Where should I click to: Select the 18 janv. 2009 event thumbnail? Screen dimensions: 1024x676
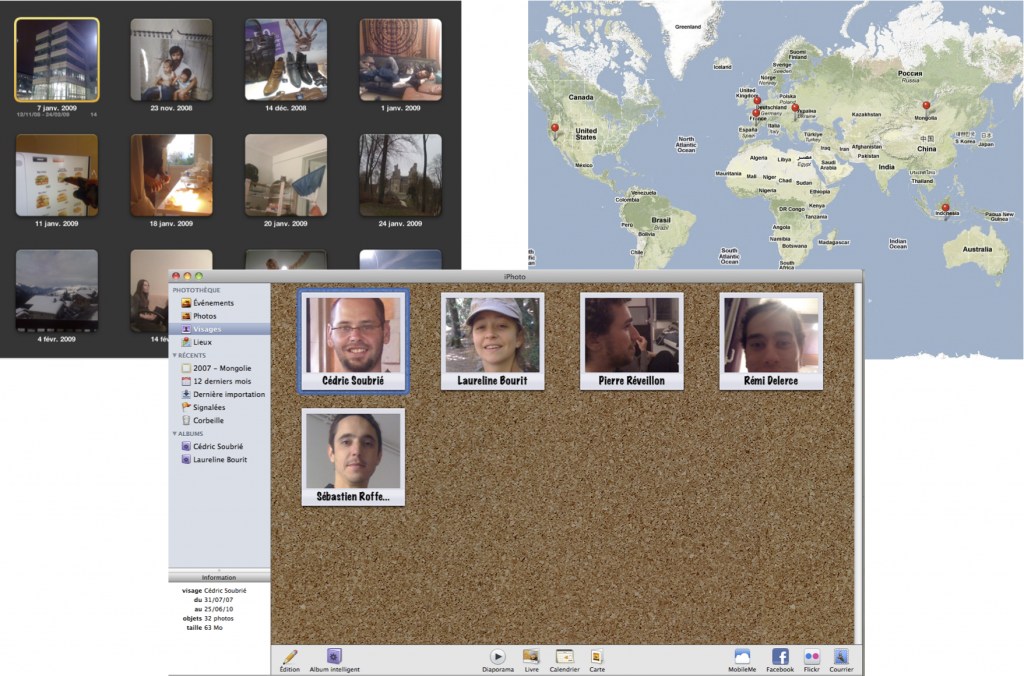pyautogui.click(x=171, y=175)
